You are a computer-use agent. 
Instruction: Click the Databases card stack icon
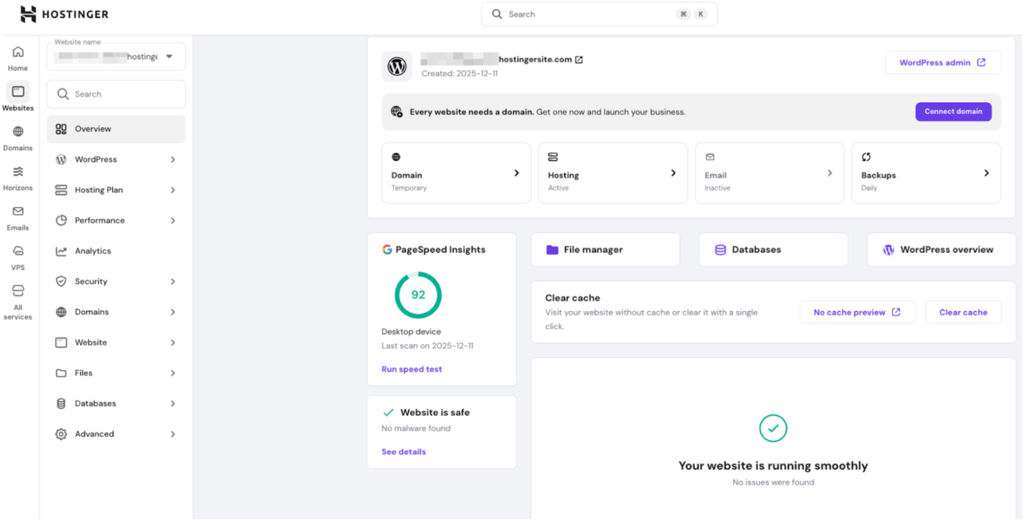pyautogui.click(x=720, y=250)
